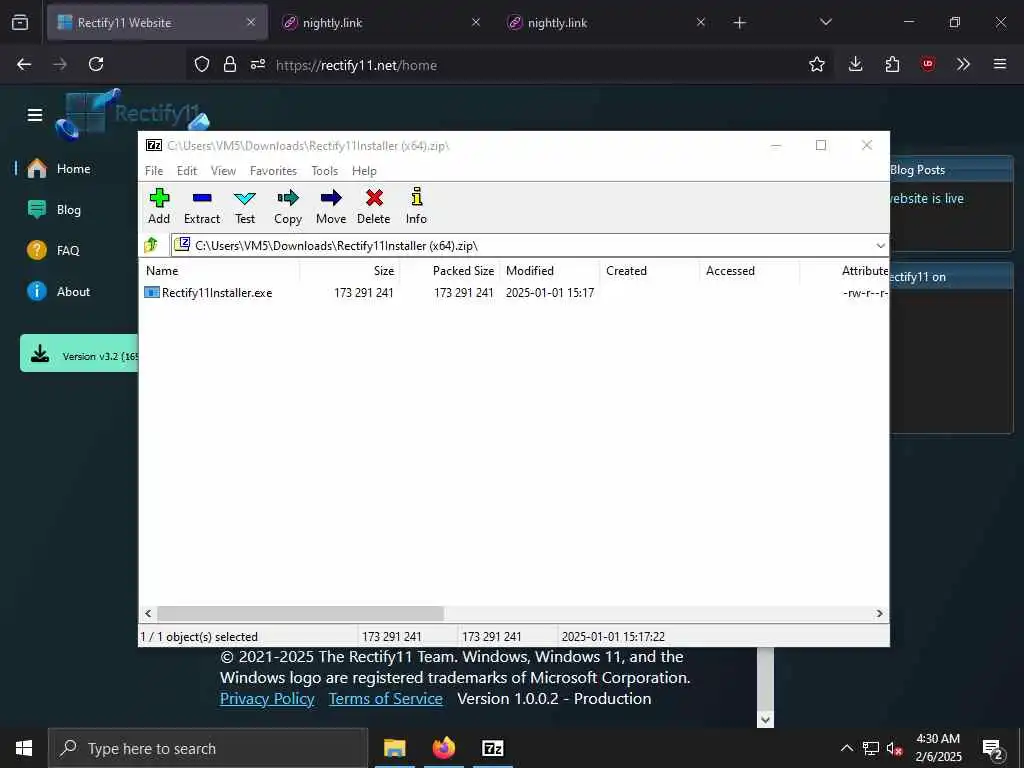
Task: Click the 7-Zip address path field
Action: click(x=522, y=246)
